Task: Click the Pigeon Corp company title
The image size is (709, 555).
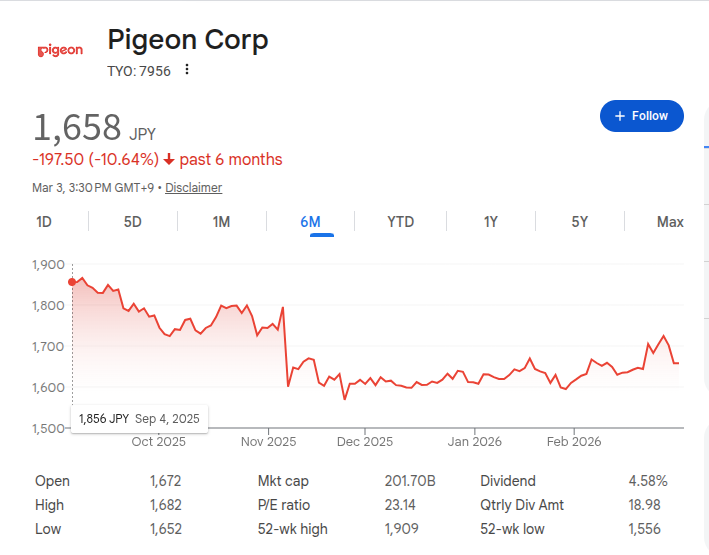Action: [188, 40]
